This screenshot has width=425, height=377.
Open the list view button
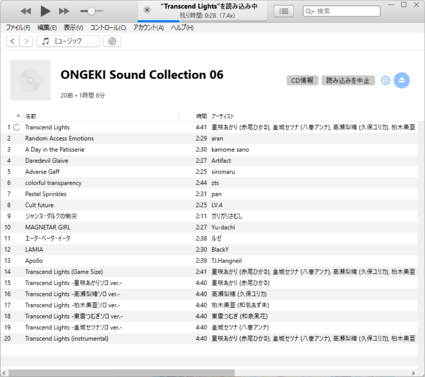[x=284, y=11]
